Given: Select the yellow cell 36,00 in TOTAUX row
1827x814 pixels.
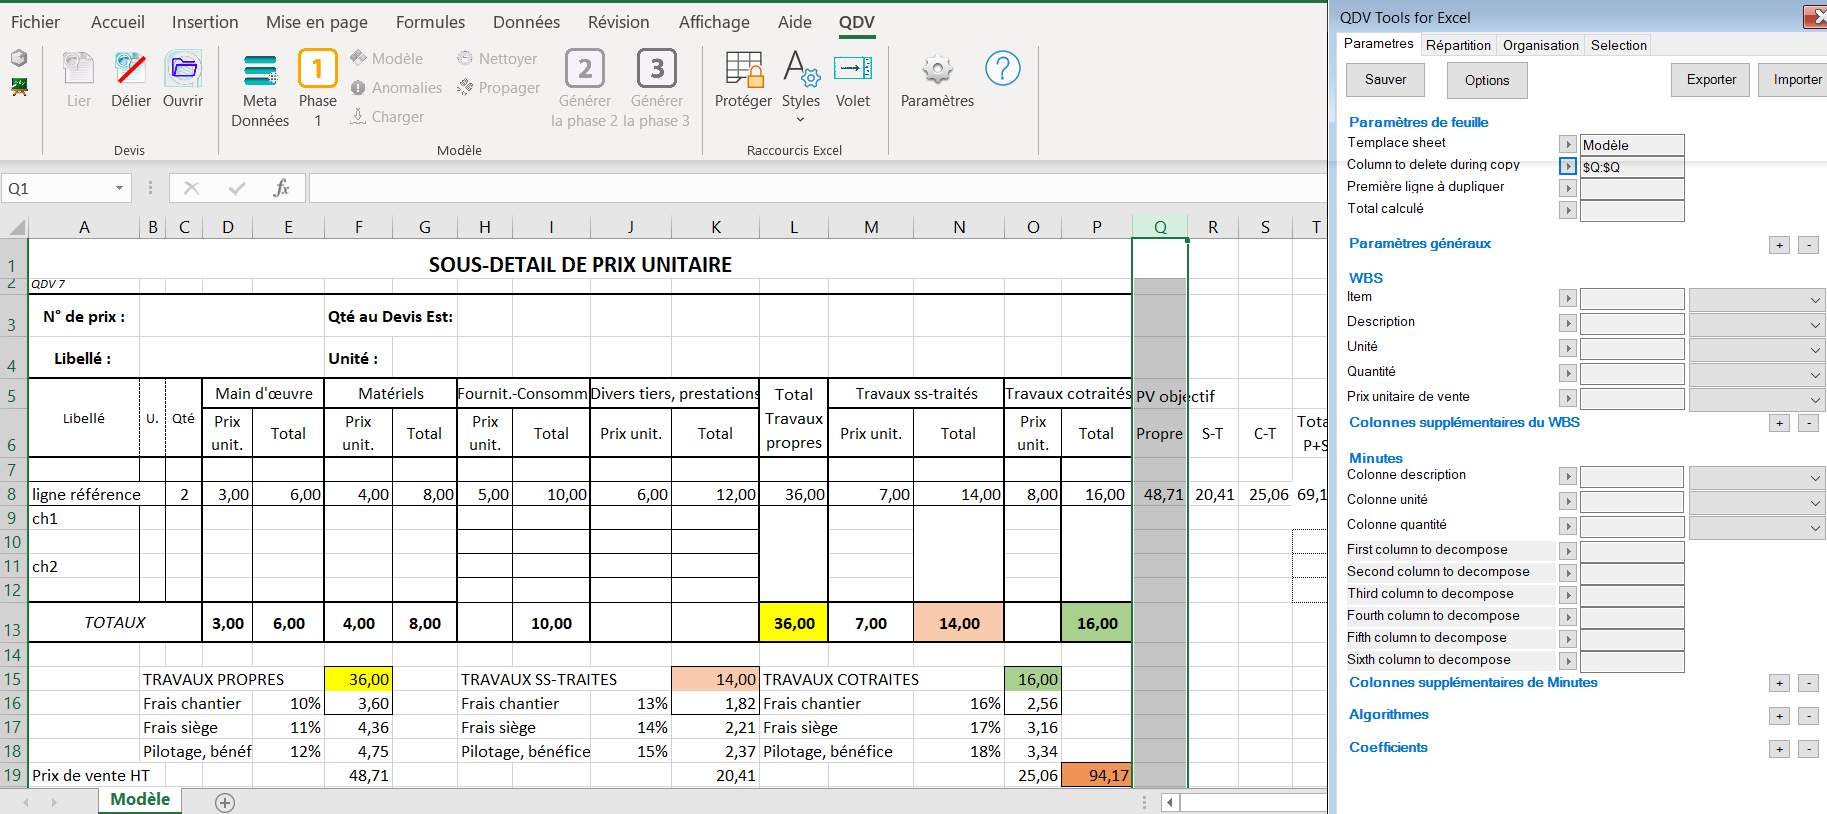Looking at the screenshot, I should [794, 622].
